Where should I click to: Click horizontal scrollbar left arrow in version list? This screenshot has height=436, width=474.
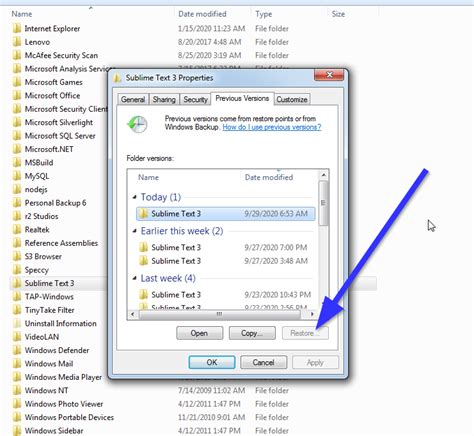[133, 314]
